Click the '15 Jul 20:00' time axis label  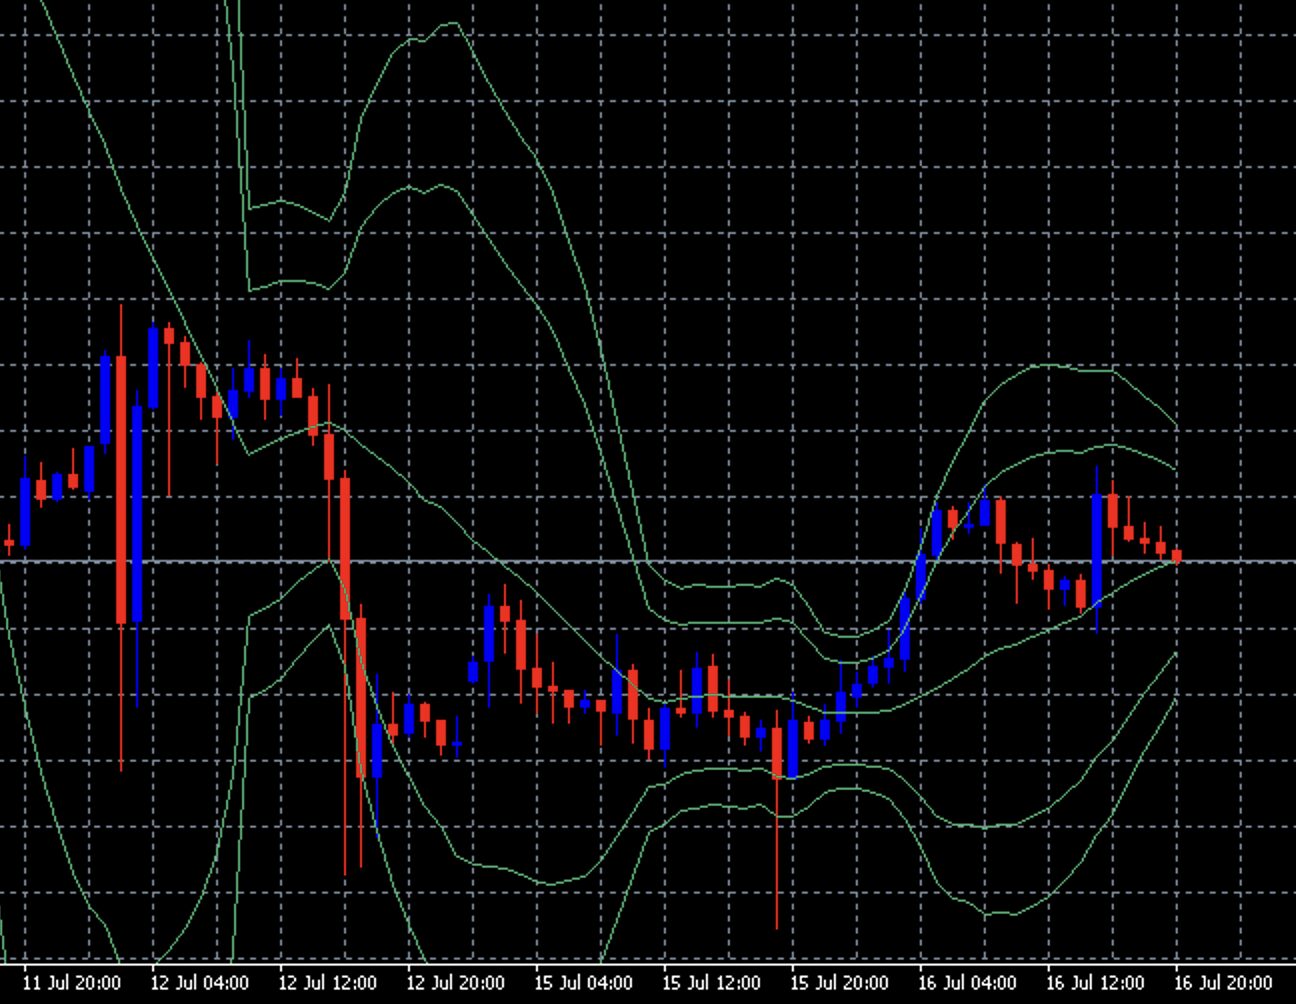(839, 983)
